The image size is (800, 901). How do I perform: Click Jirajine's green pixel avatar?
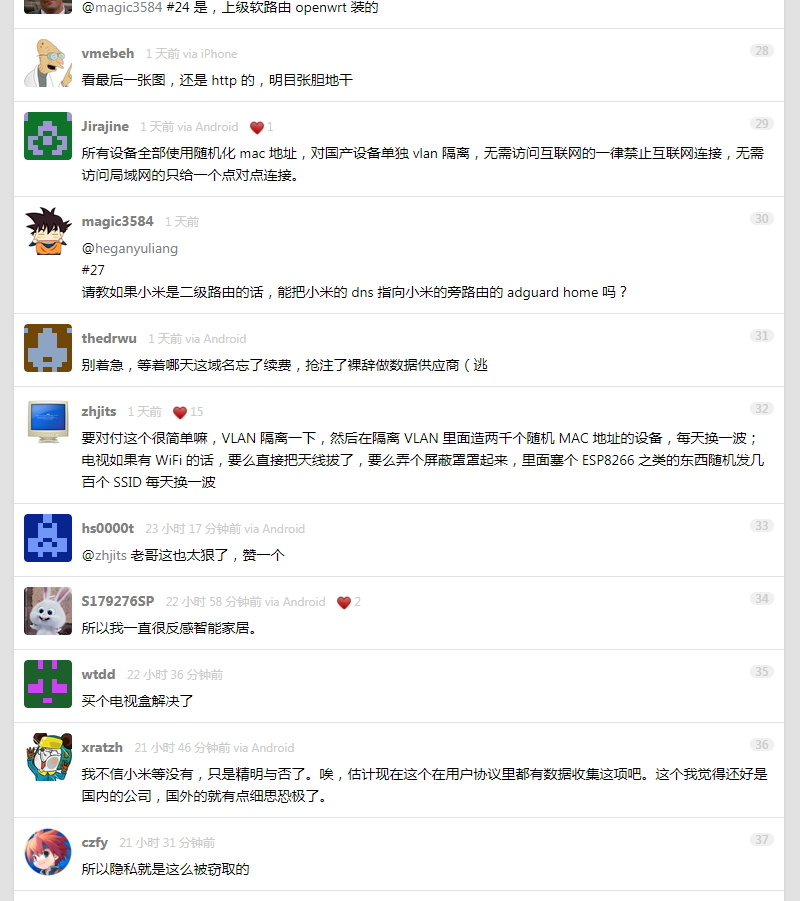click(x=48, y=136)
